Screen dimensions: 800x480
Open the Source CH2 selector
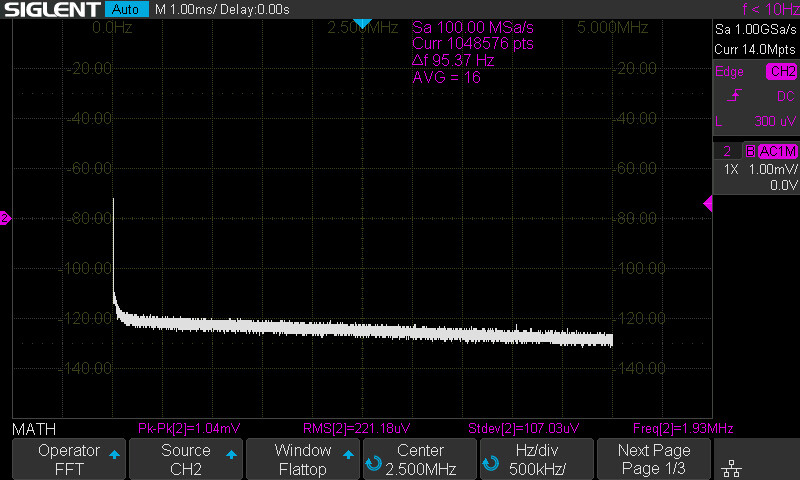(x=186, y=459)
